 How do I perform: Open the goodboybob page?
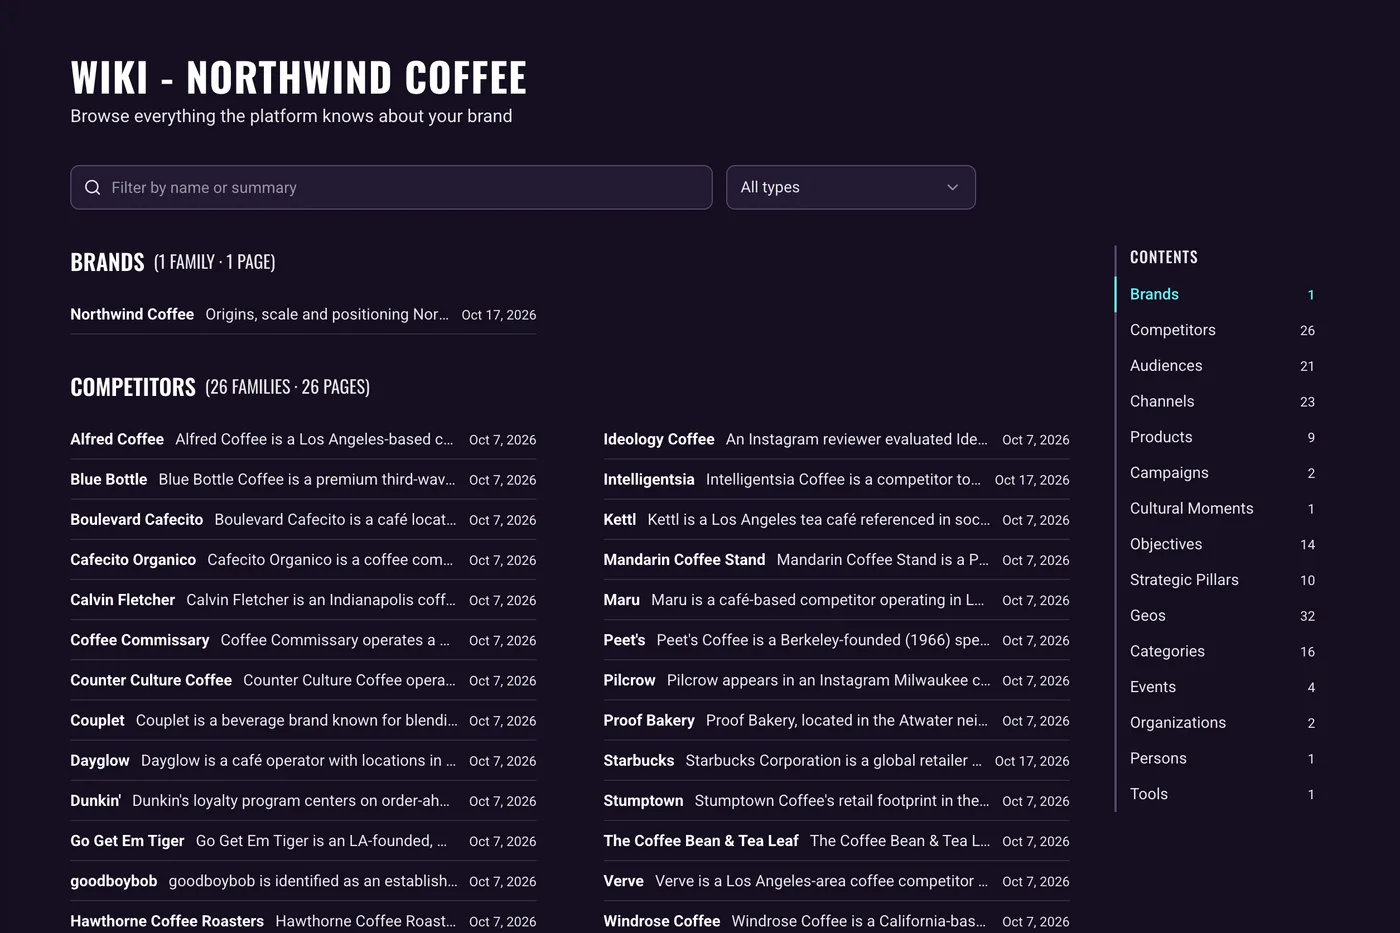pyautogui.click(x=303, y=881)
